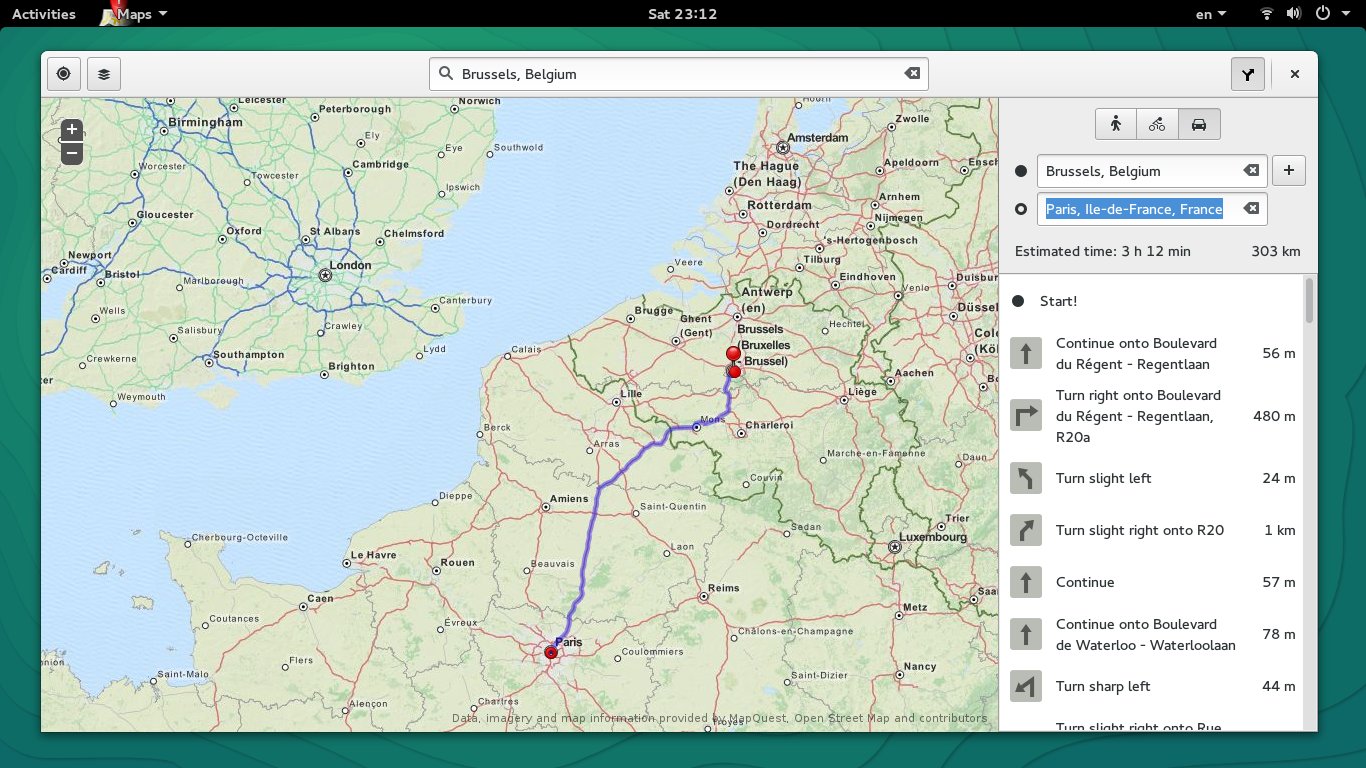This screenshot has width=1366, height=768.
Task: Open the Activities overview
Action: [x=43, y=14]
